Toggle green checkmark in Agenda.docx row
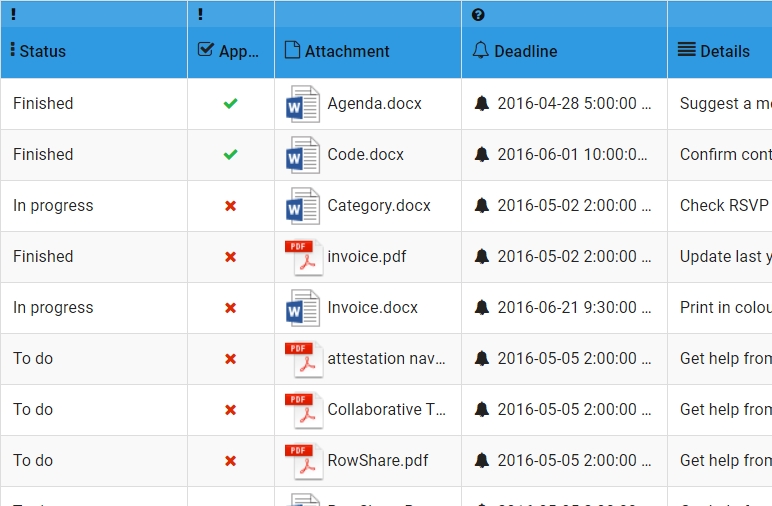The width and height of the screenshot is (772, 506). pyautogui.click(x=230, y=103)
